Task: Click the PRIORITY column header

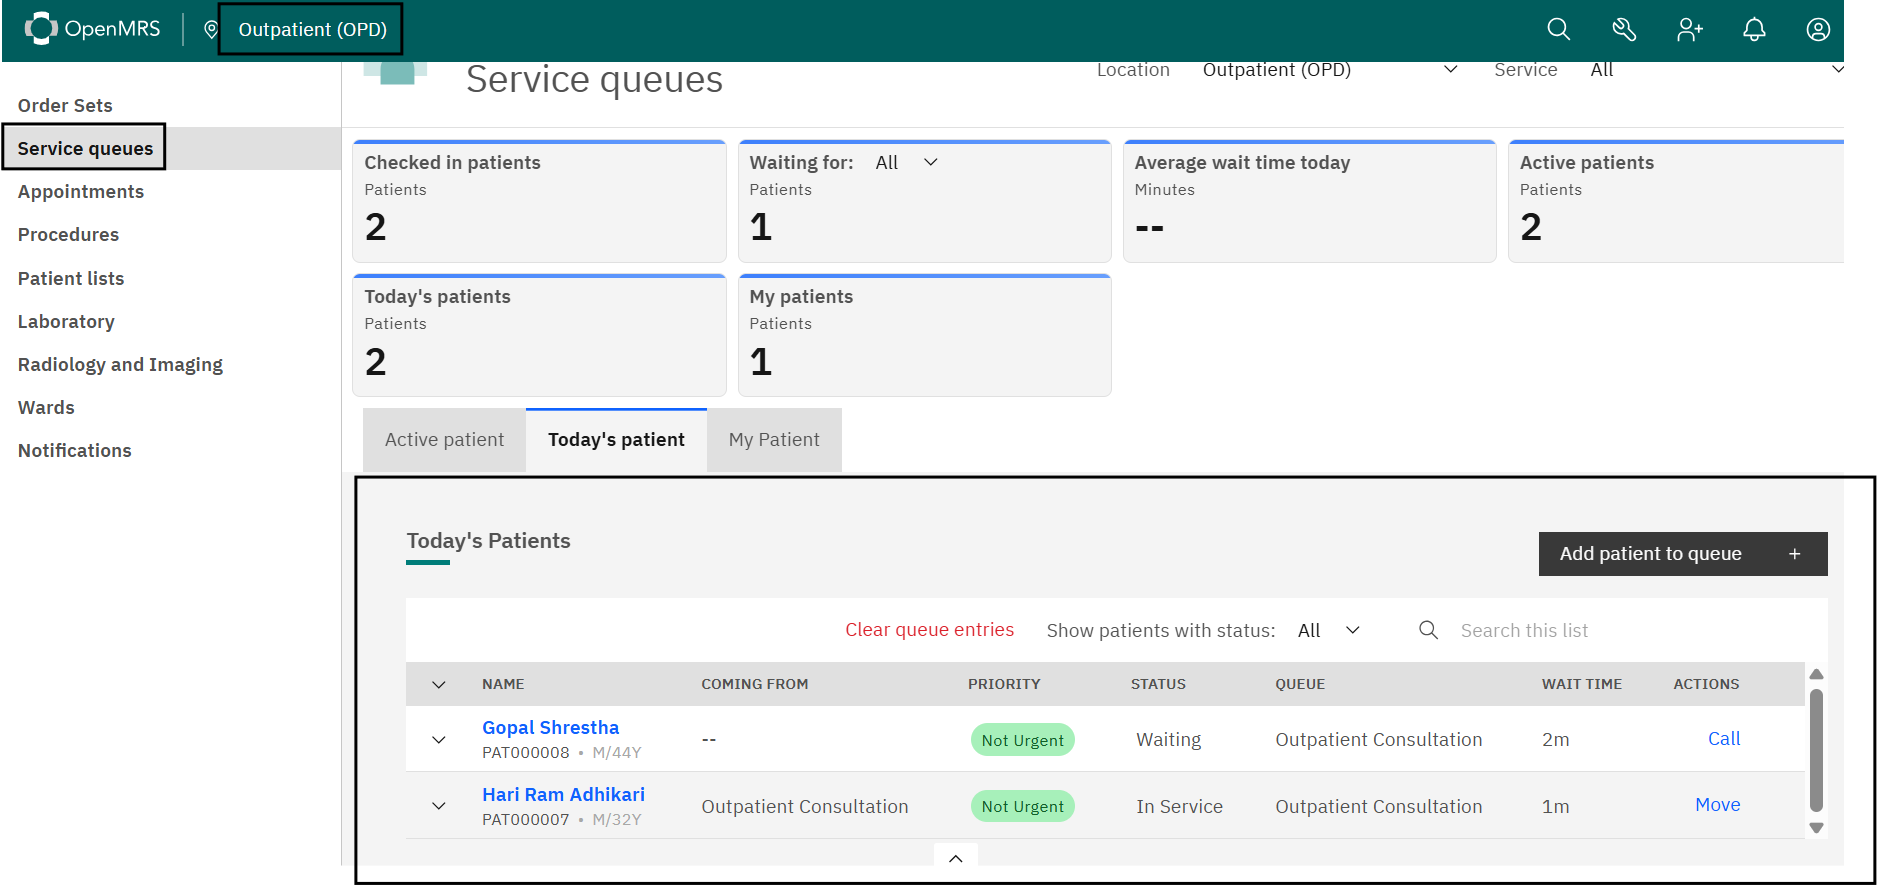Action: [1004, 684]
